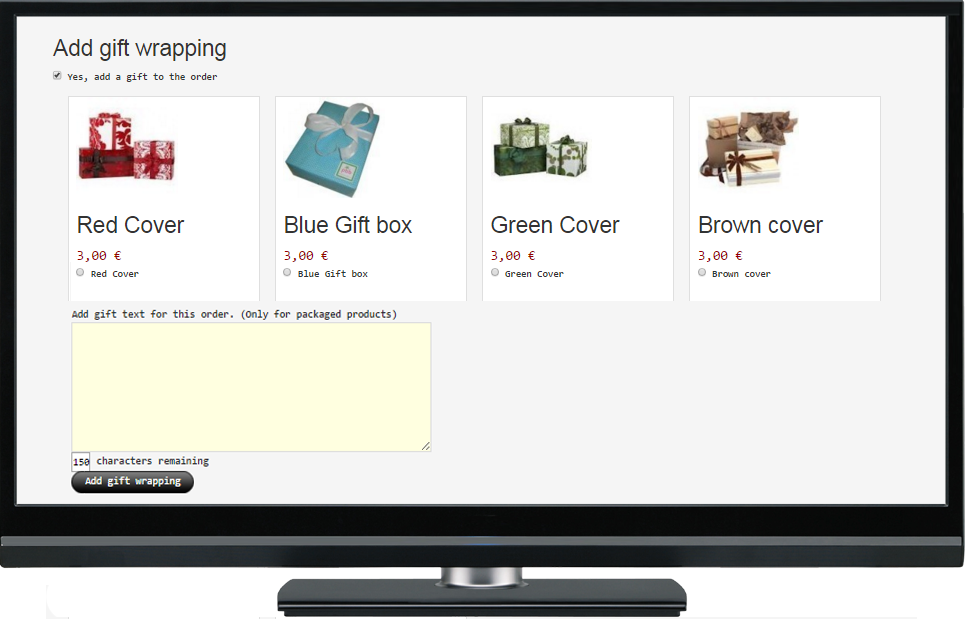Screen dimensions: 967x619
Task: Click the 'Add gift text for this order' label
Action: pos(234,314)
